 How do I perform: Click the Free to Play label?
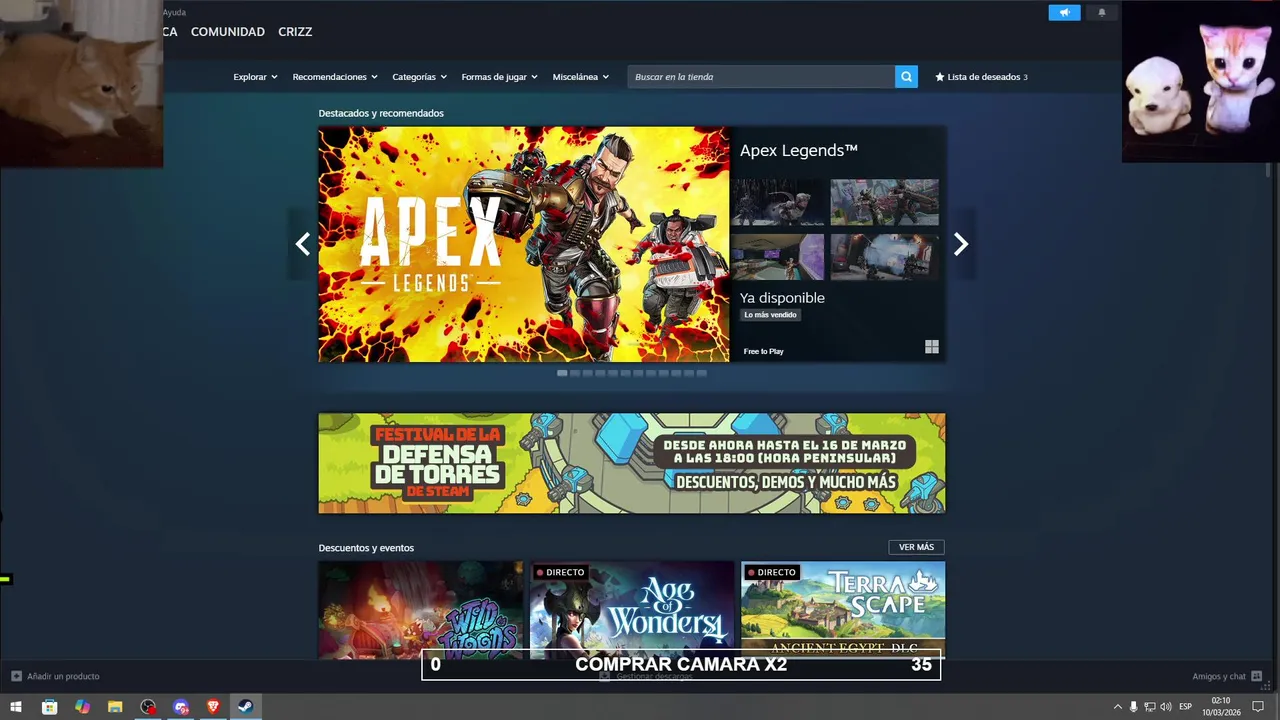pos(763,352)
